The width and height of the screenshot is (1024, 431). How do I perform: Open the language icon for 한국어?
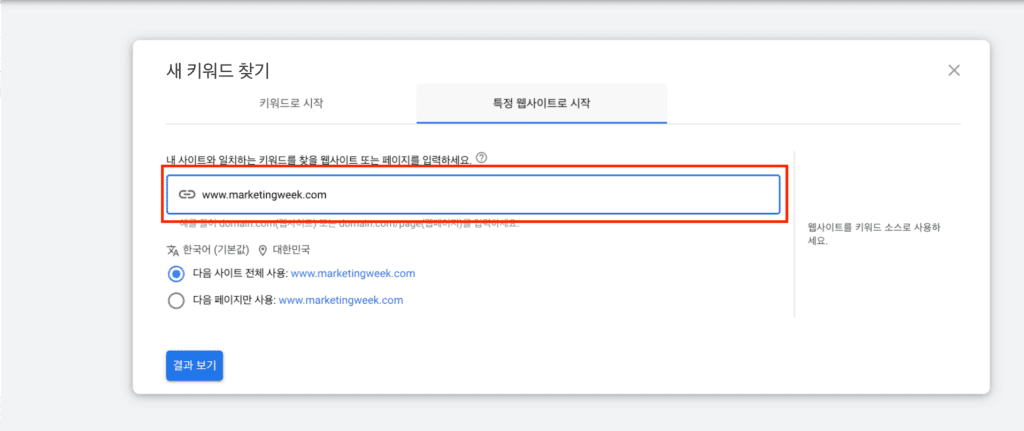pos(172,251)
